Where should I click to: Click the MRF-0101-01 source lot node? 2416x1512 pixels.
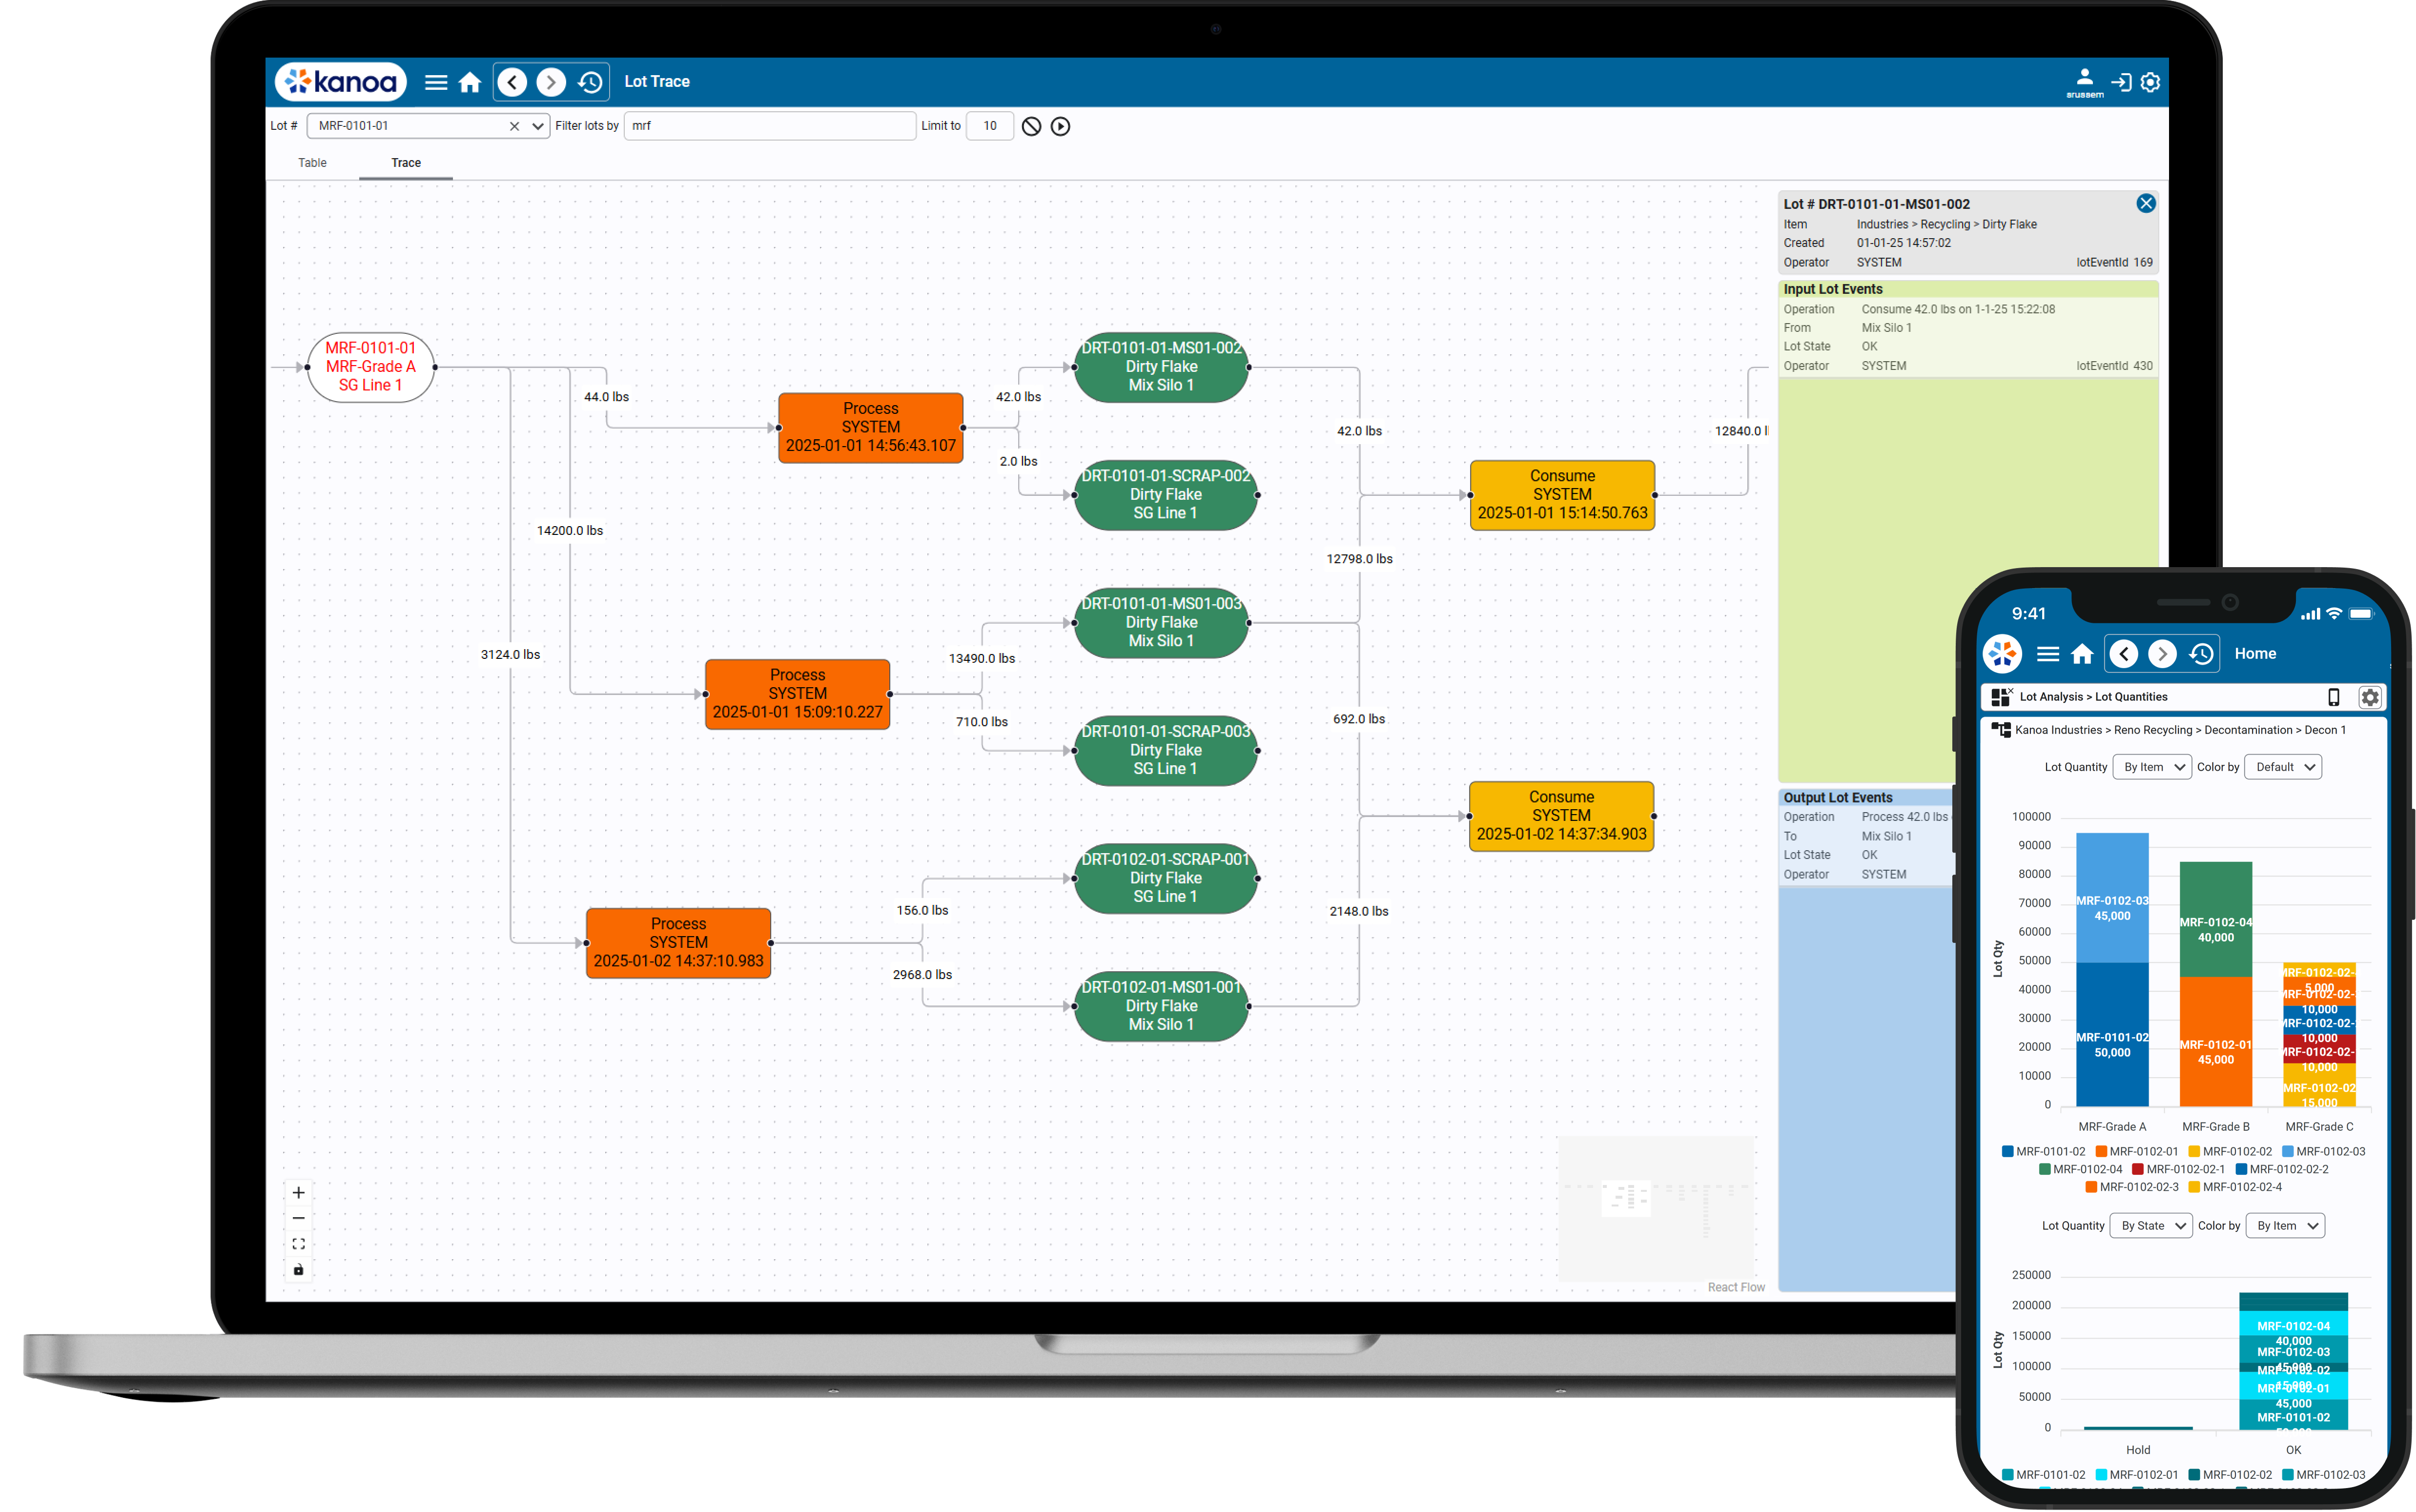371,367
